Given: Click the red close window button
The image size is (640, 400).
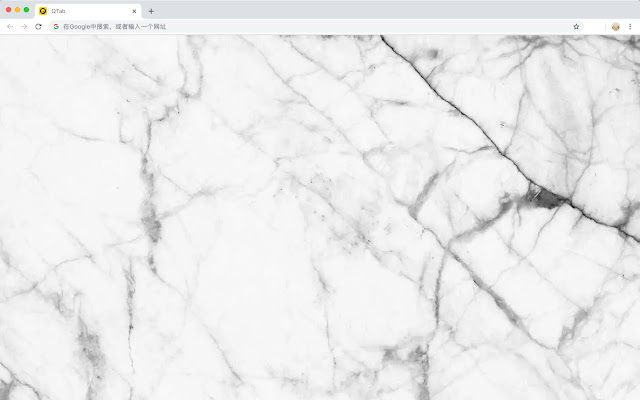Looking at the screenshot, I should pos(9,9).
